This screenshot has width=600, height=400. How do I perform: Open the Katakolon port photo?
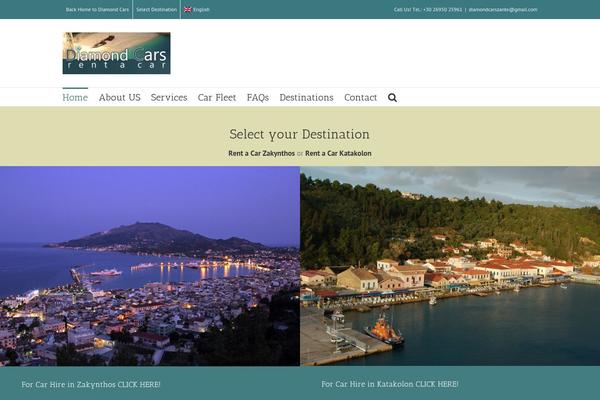(450, 266)
